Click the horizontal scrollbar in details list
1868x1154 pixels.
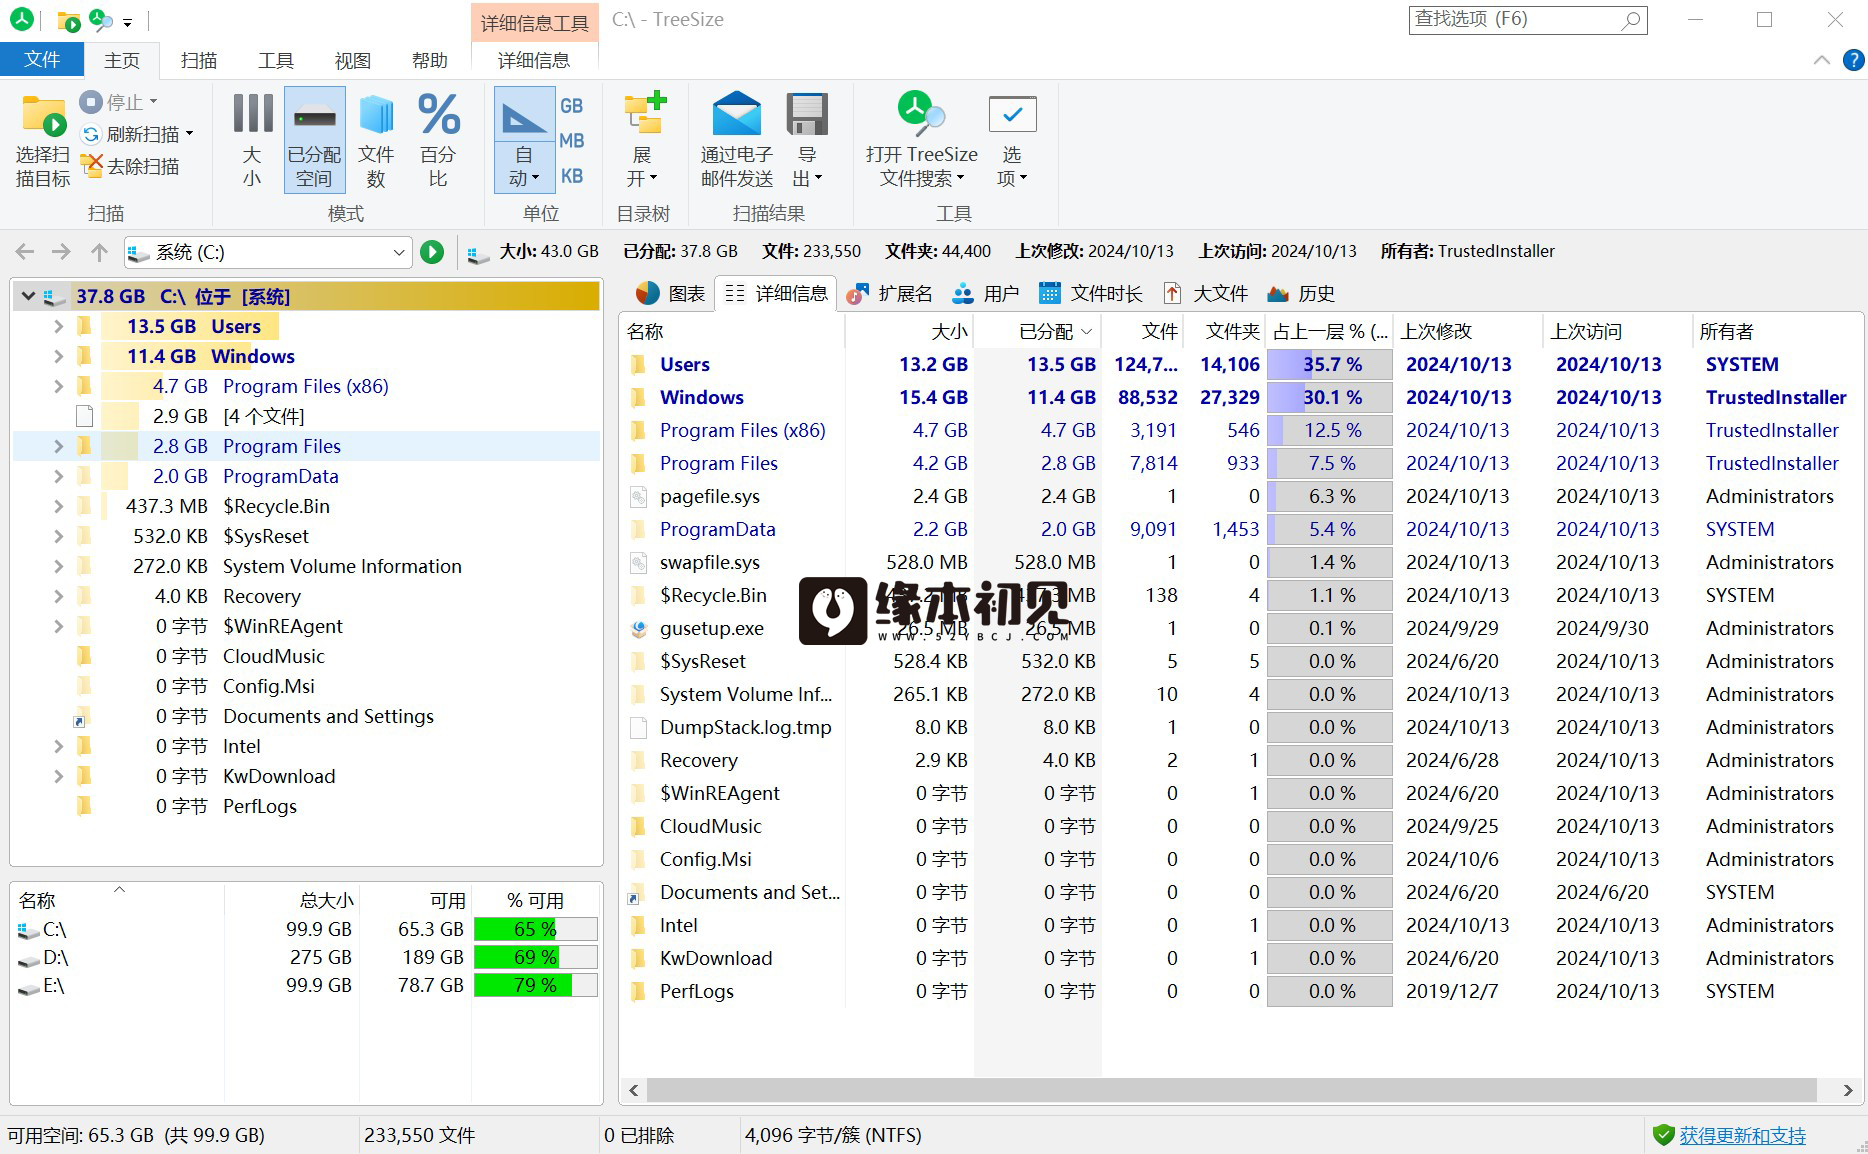pyautogui.click(x=1231, y=1090)
